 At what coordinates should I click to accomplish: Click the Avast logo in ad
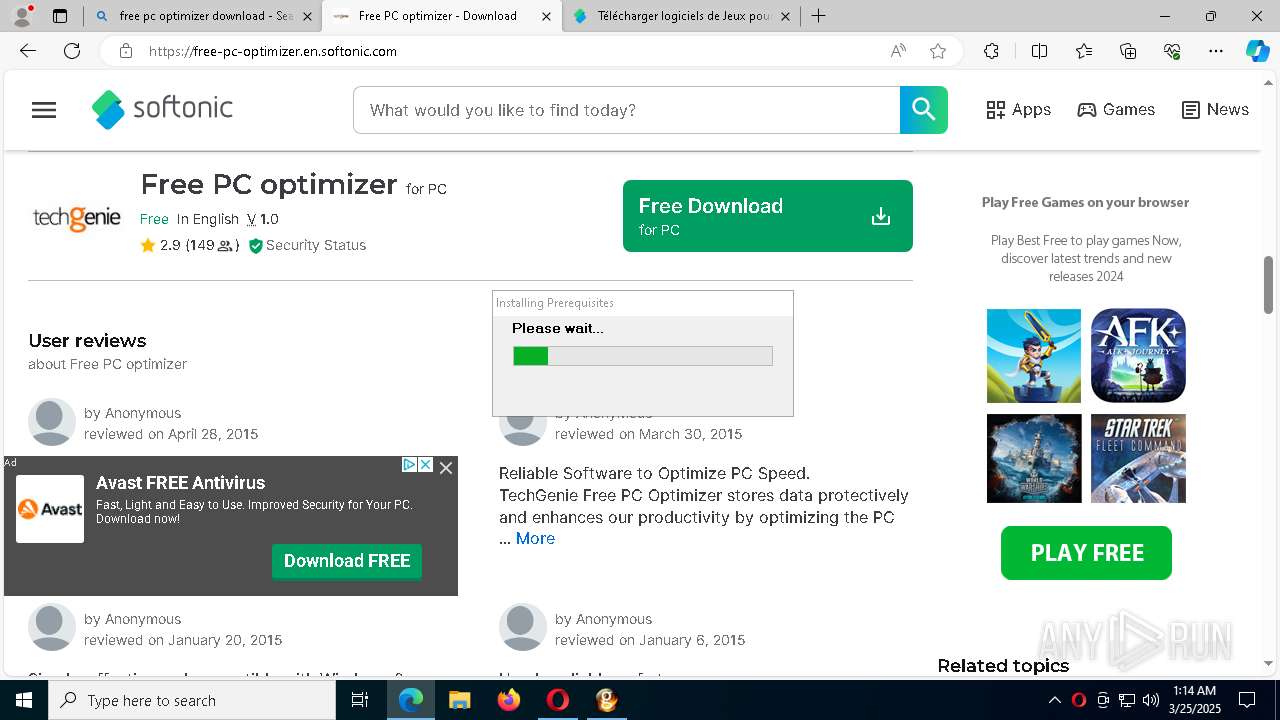[50, 509]
